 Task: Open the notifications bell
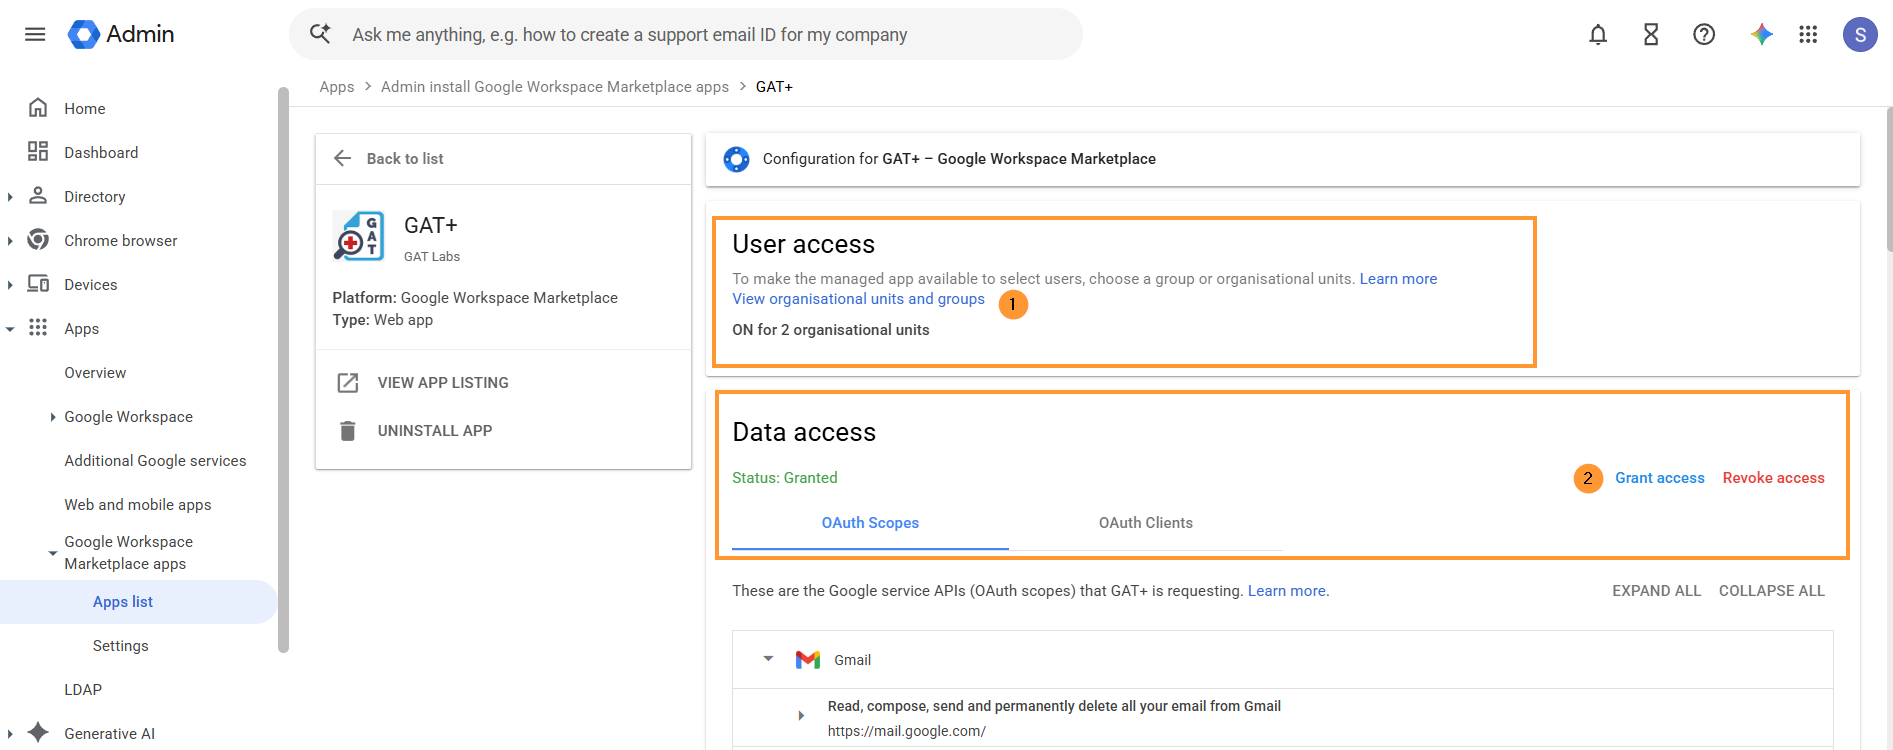[1598, 35]
